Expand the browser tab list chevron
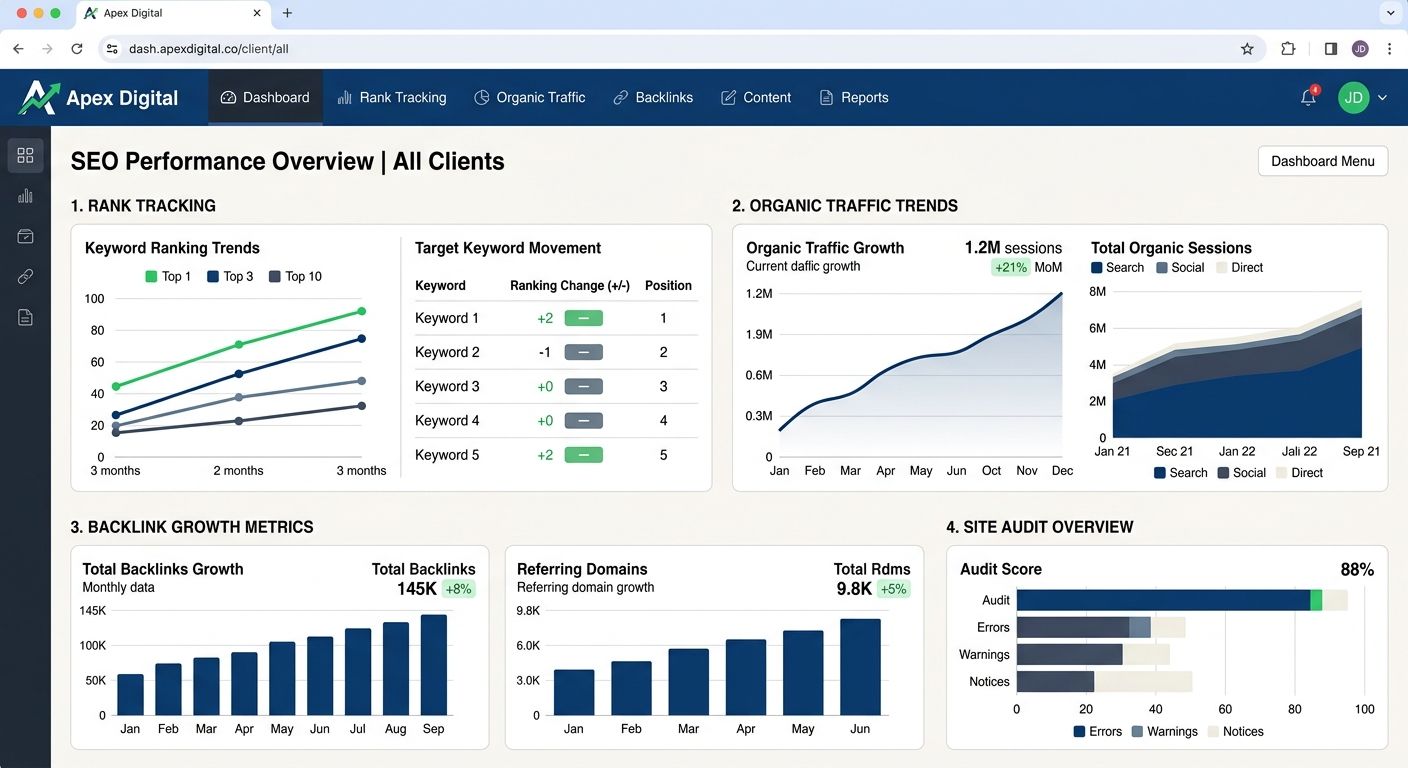Viewport: 1408px width, 768px height. [x=1391, y=13]
